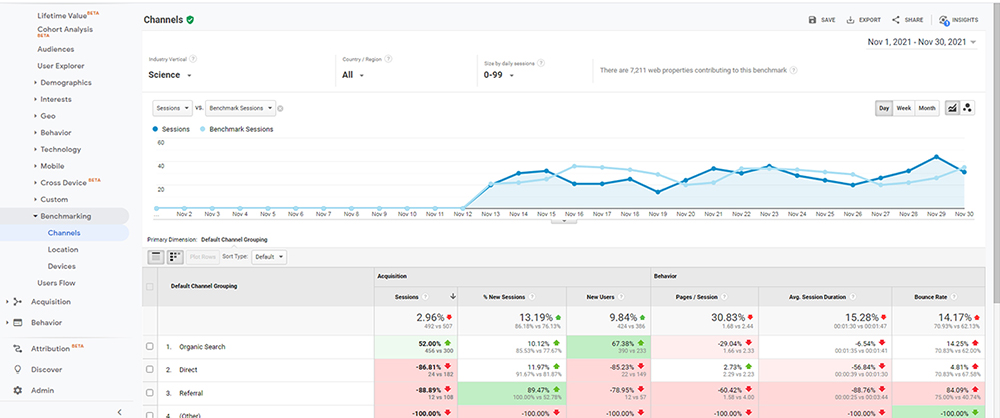The height and width of the screenshot is (418, 1000).
Task: Open the 0-99 daily sessions dropdown
Action: coord(499,75)
